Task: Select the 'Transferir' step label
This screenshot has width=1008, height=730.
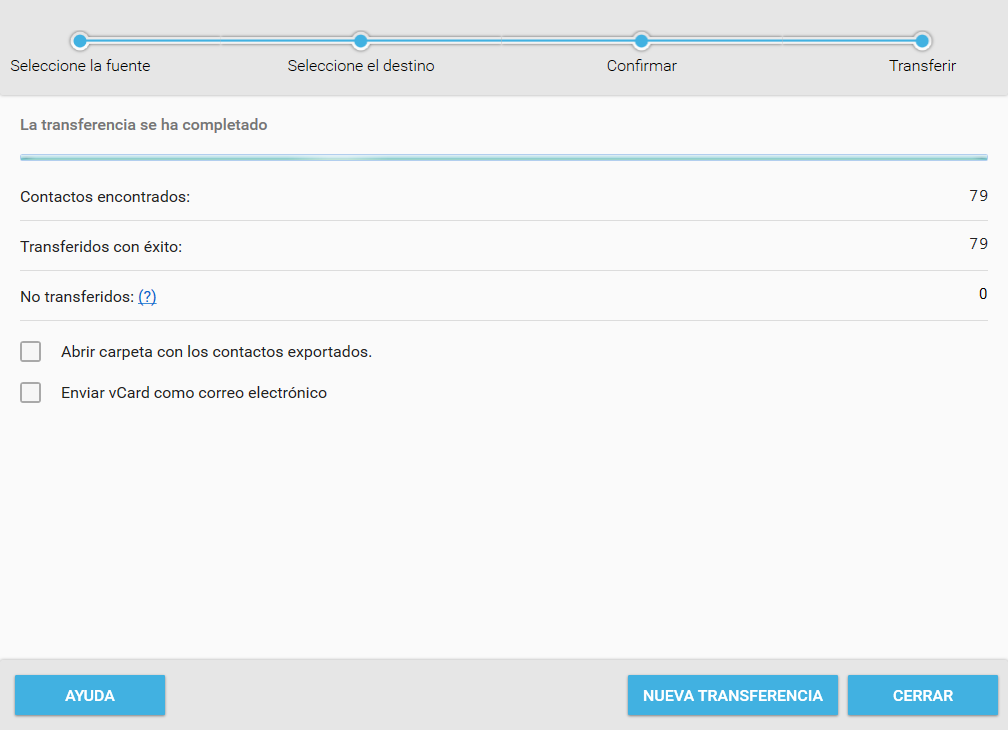Action: pyautogui.click(x=922, y=66)
